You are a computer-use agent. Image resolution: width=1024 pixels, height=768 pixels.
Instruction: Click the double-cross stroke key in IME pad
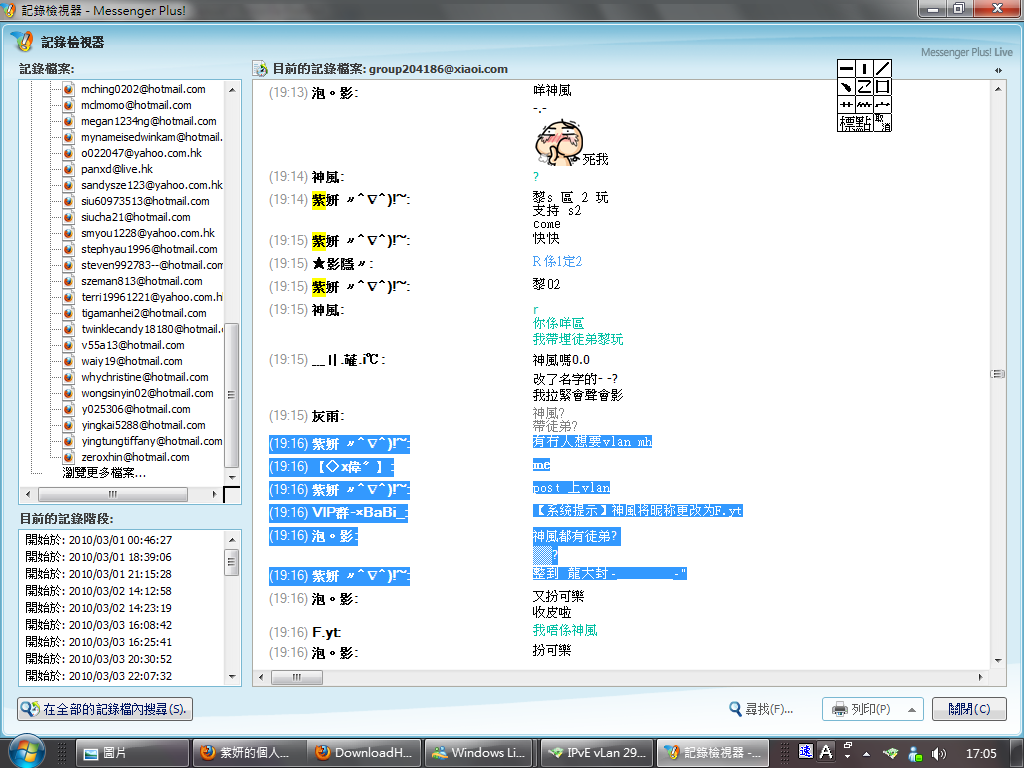[846, 104]
